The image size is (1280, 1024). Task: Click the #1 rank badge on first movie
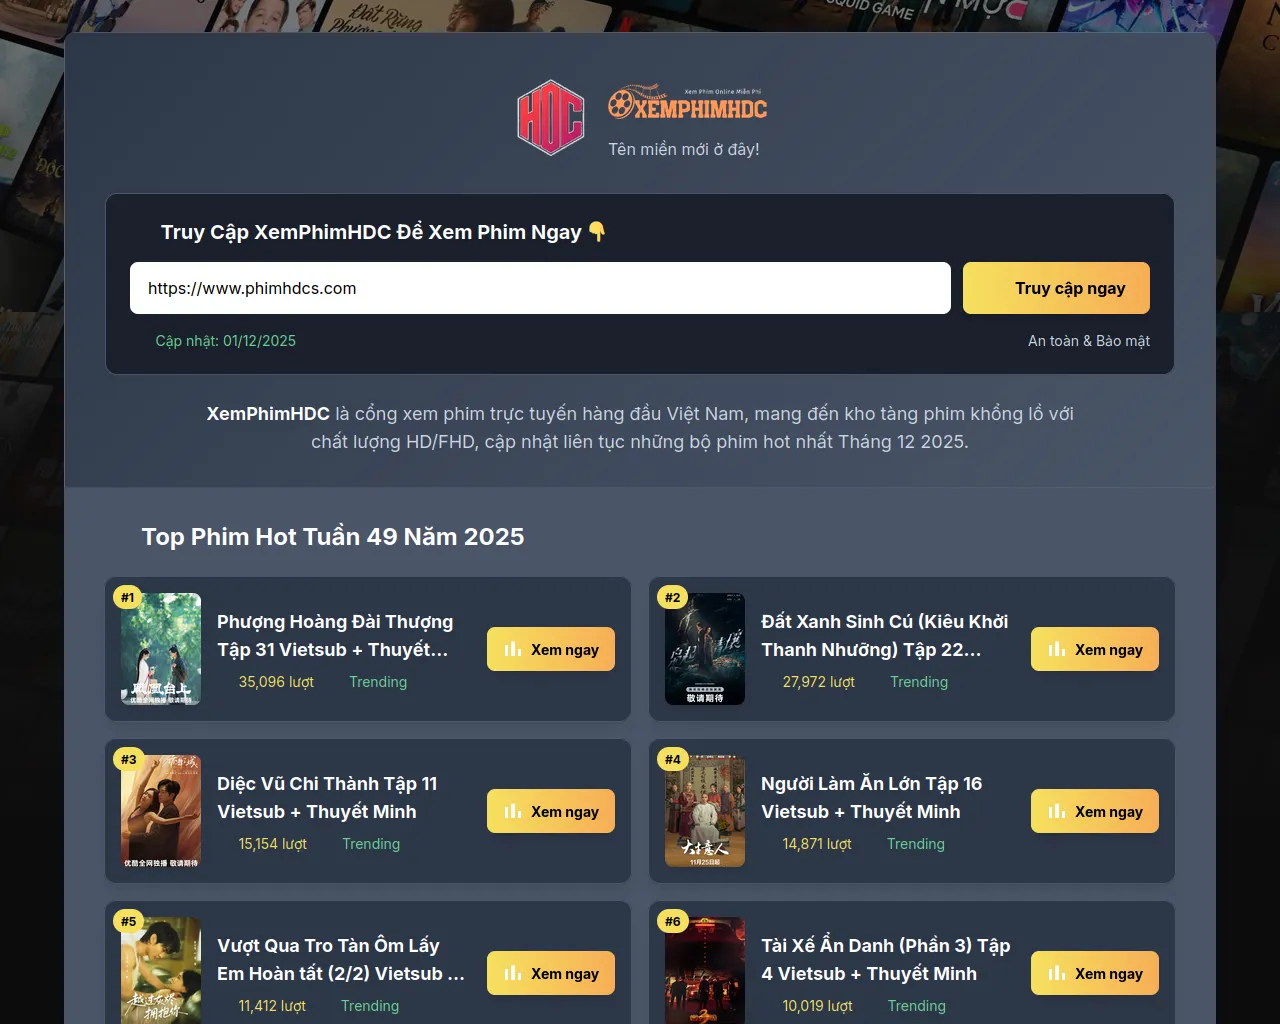[128, 597]
